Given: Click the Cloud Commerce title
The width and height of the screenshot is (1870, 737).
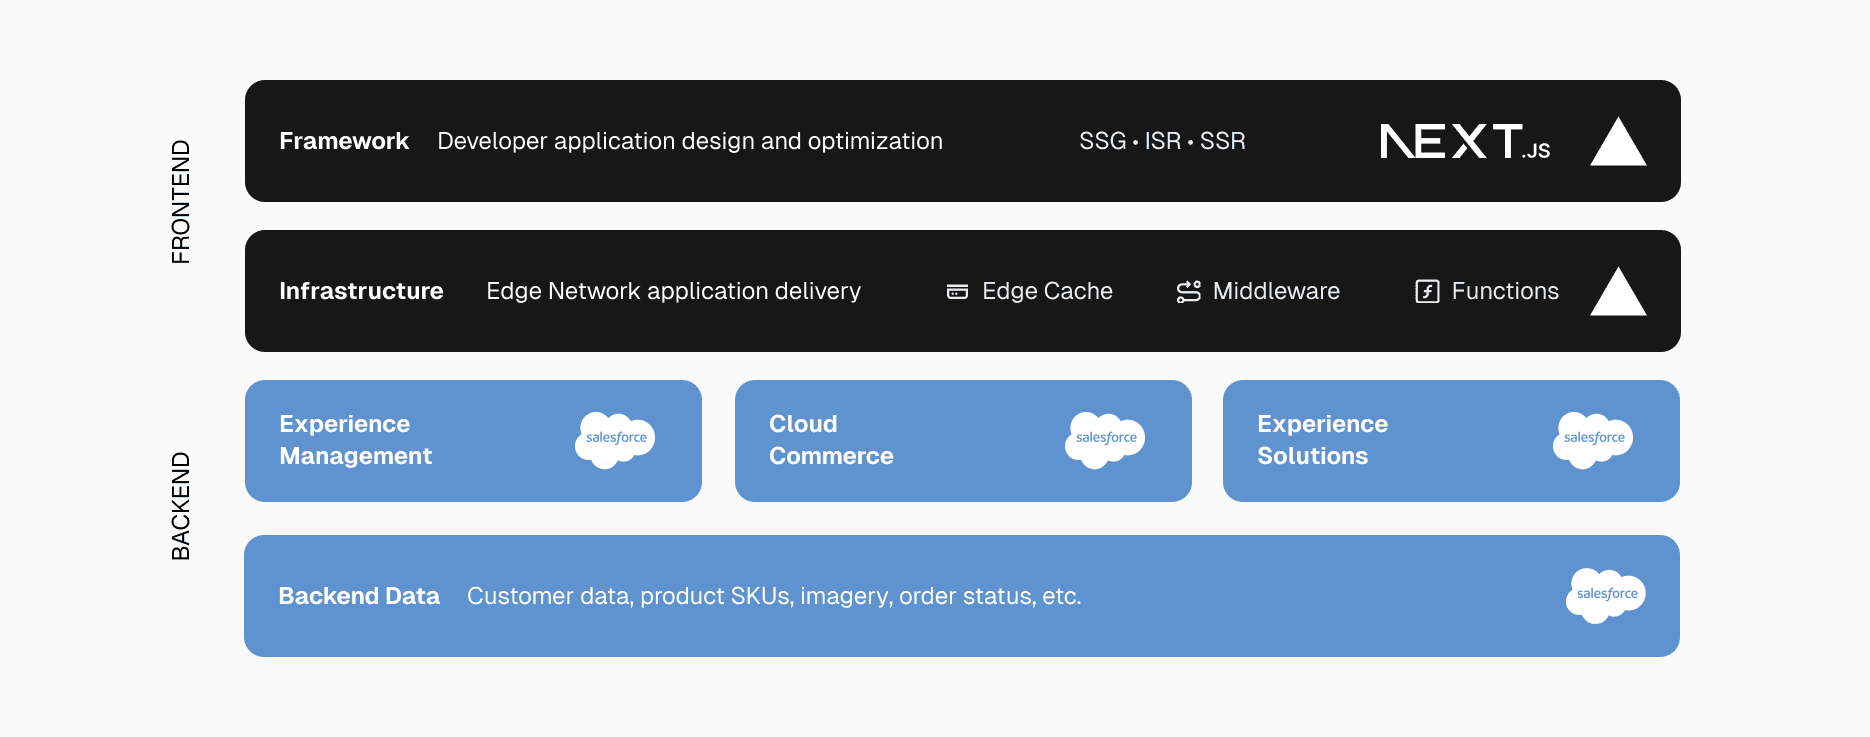Looking at the screenshot, I should click(x=831, y=440).
